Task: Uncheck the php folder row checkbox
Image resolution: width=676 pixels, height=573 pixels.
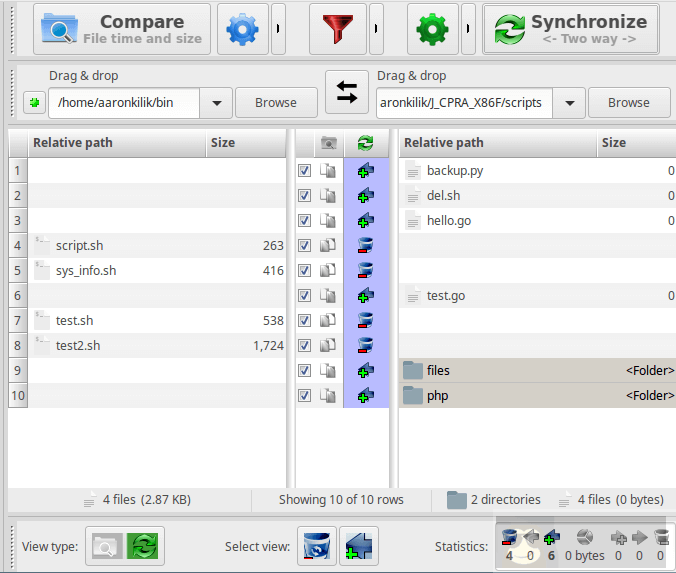Action: pos(304,396)
